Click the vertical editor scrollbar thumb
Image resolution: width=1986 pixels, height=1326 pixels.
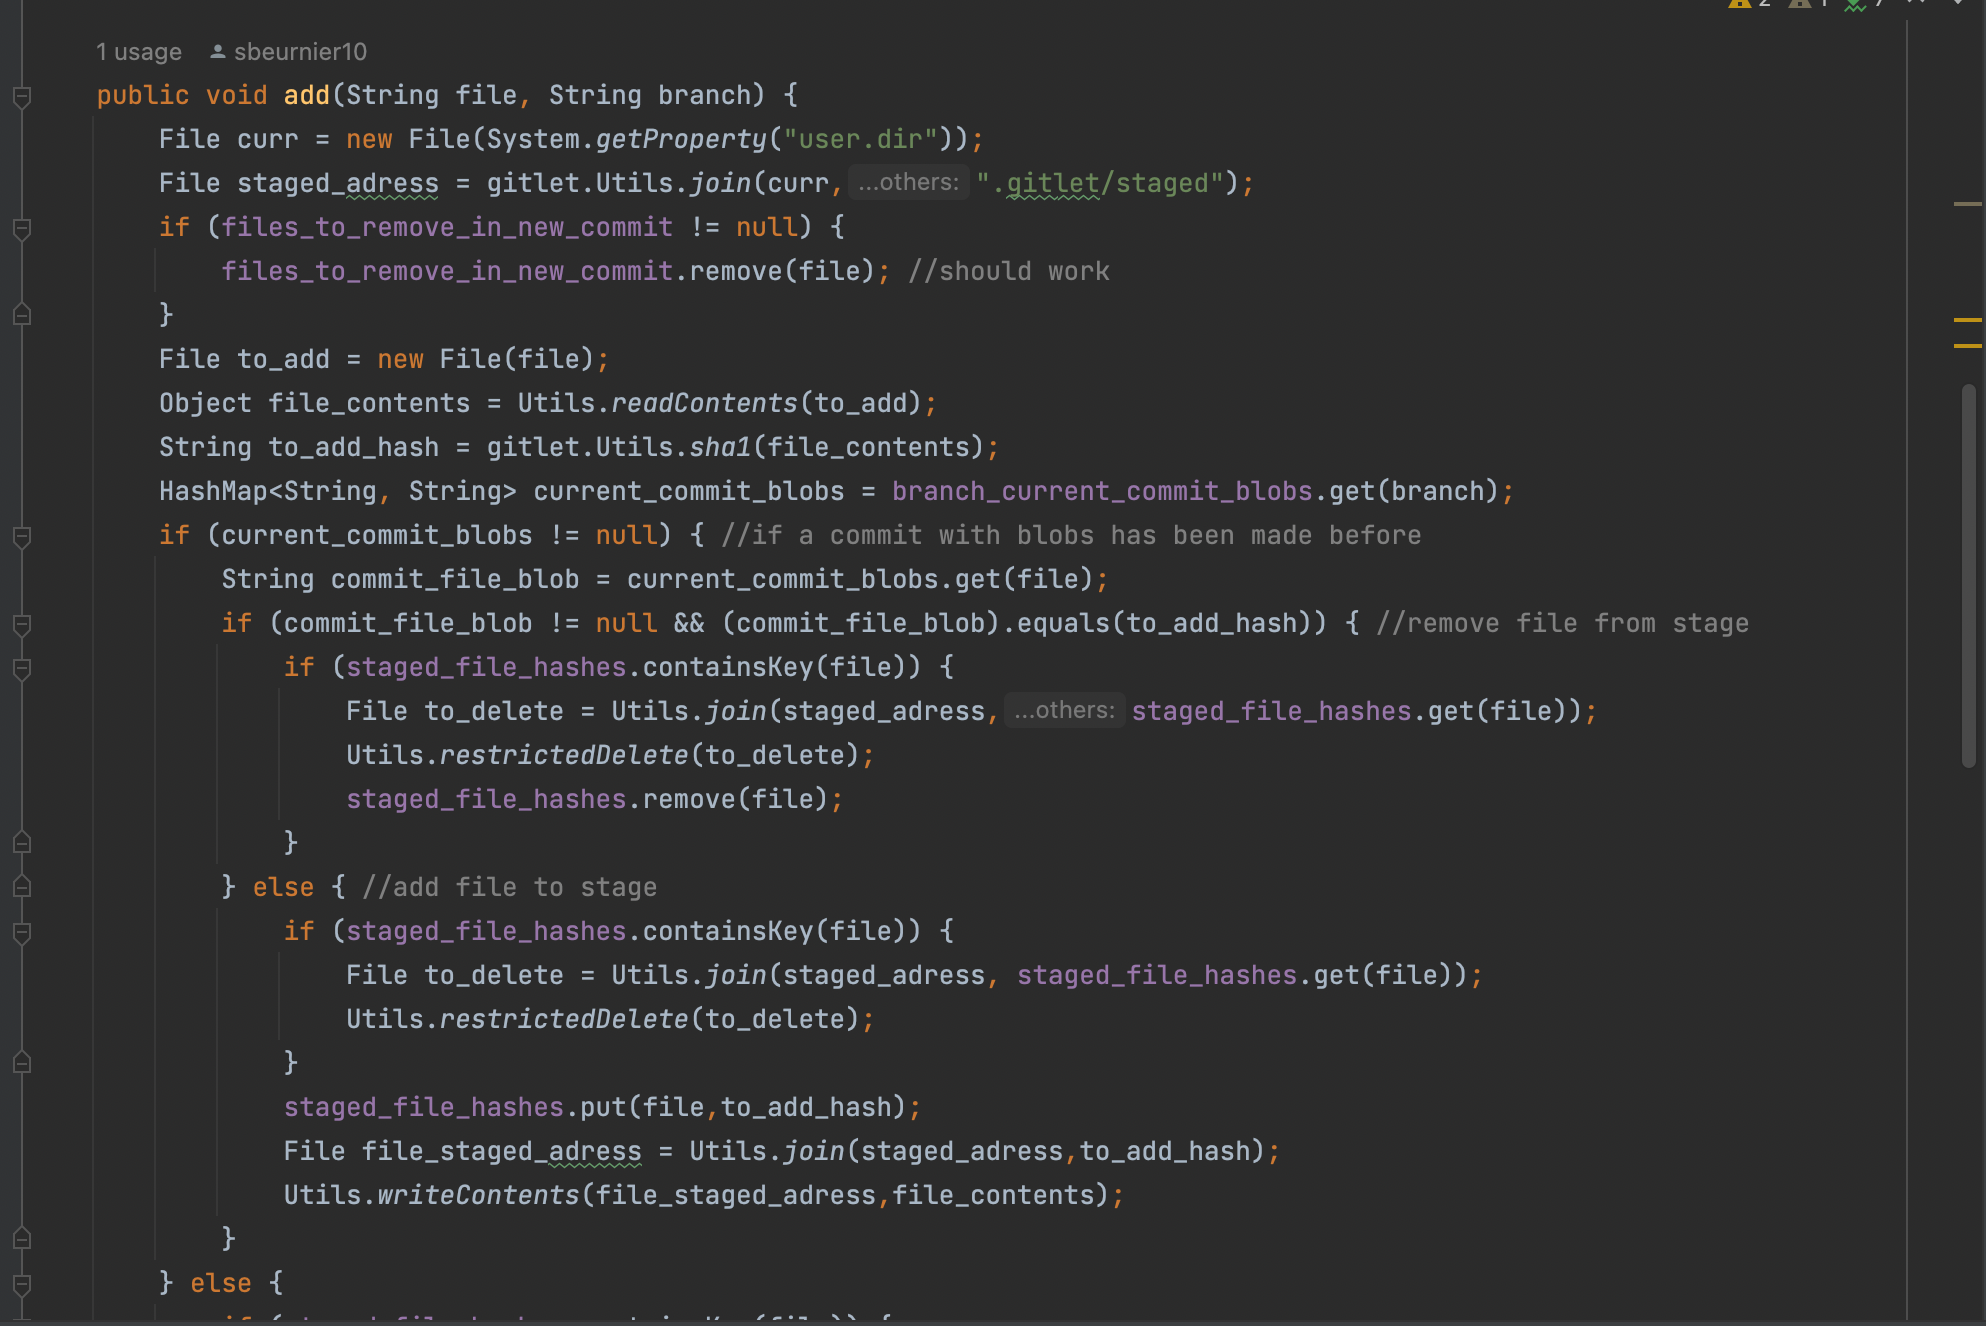coord(1968,575)
